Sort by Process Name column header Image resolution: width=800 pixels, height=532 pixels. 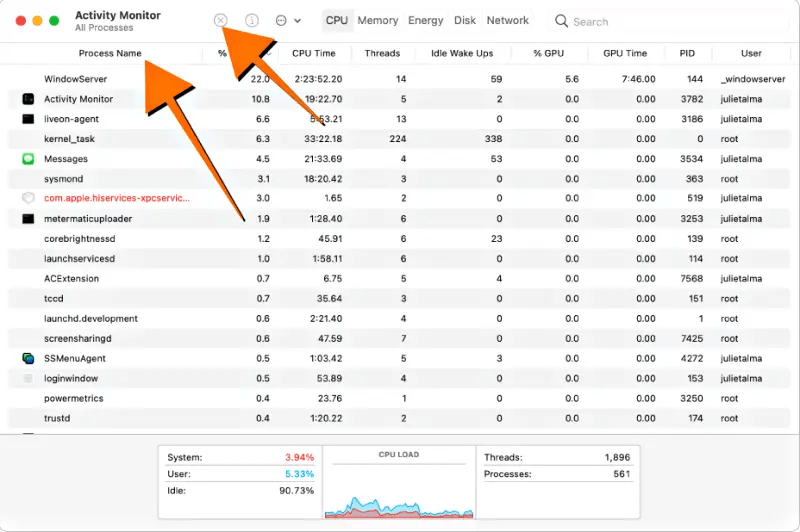pos(110,53)
